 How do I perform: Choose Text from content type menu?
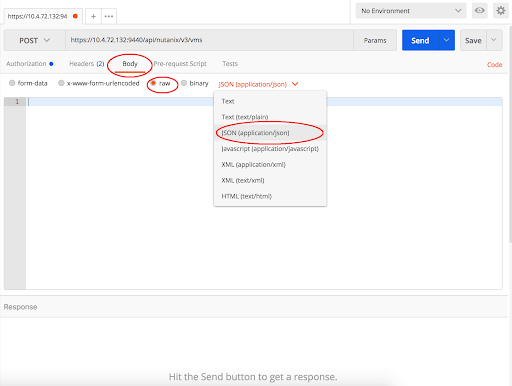pos(270,101)
